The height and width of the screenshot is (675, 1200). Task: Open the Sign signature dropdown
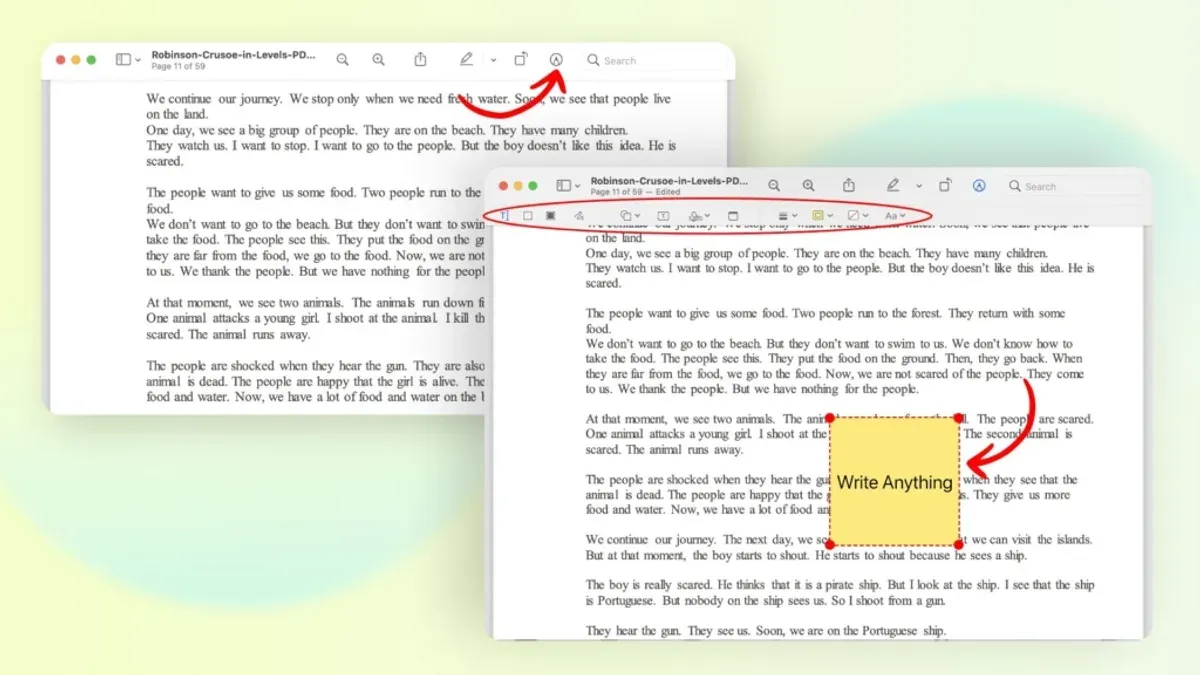pyautogui.click(x=700, y=215)
